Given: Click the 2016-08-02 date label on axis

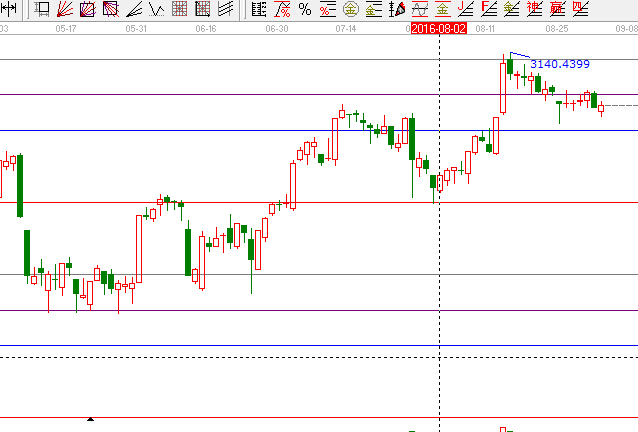Looking at the screenshot, I should (x=439, y=28).
